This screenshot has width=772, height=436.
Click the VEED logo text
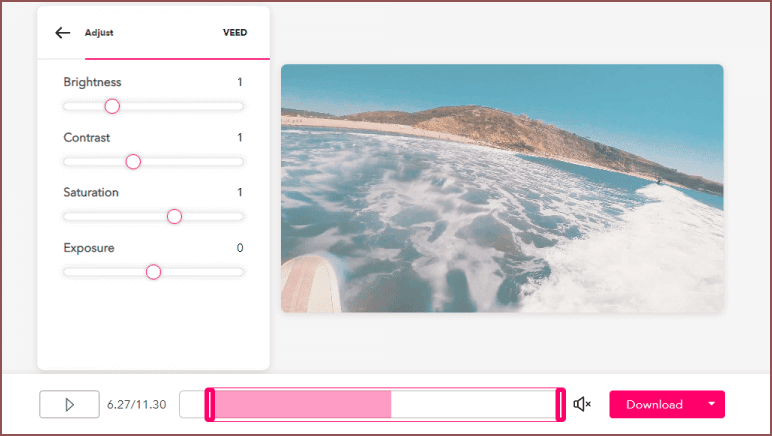click(234, 33)
